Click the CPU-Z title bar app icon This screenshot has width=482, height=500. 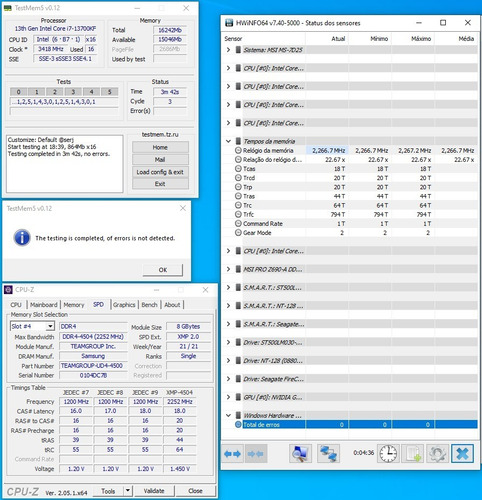[8, 290]
